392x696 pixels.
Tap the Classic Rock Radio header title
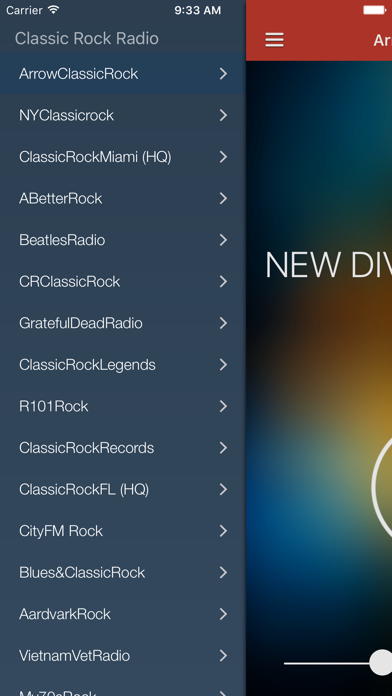(87, 39)
